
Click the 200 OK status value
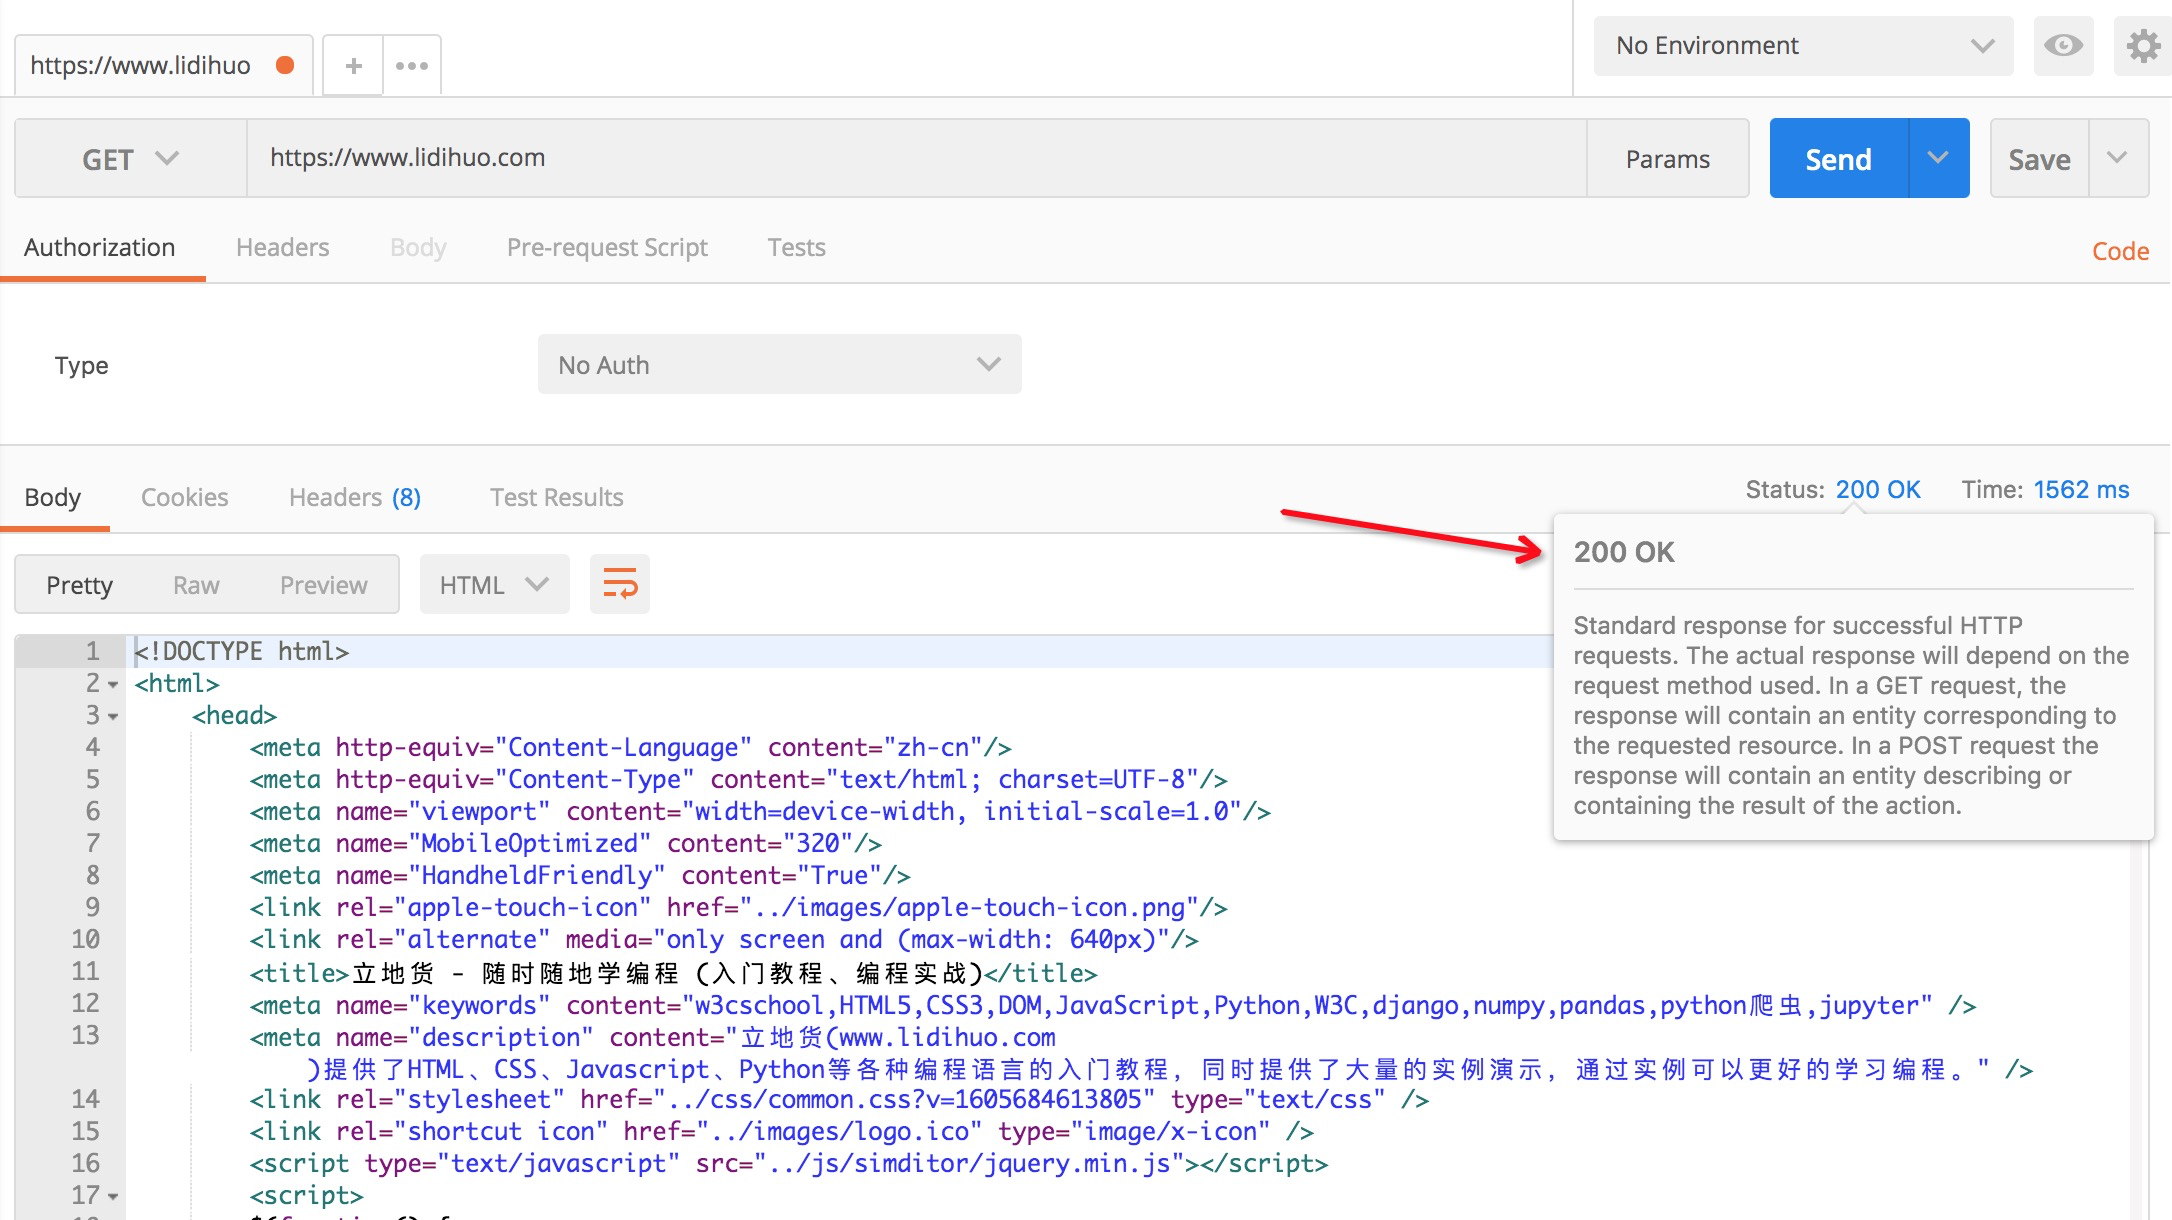click(1878, 489)
